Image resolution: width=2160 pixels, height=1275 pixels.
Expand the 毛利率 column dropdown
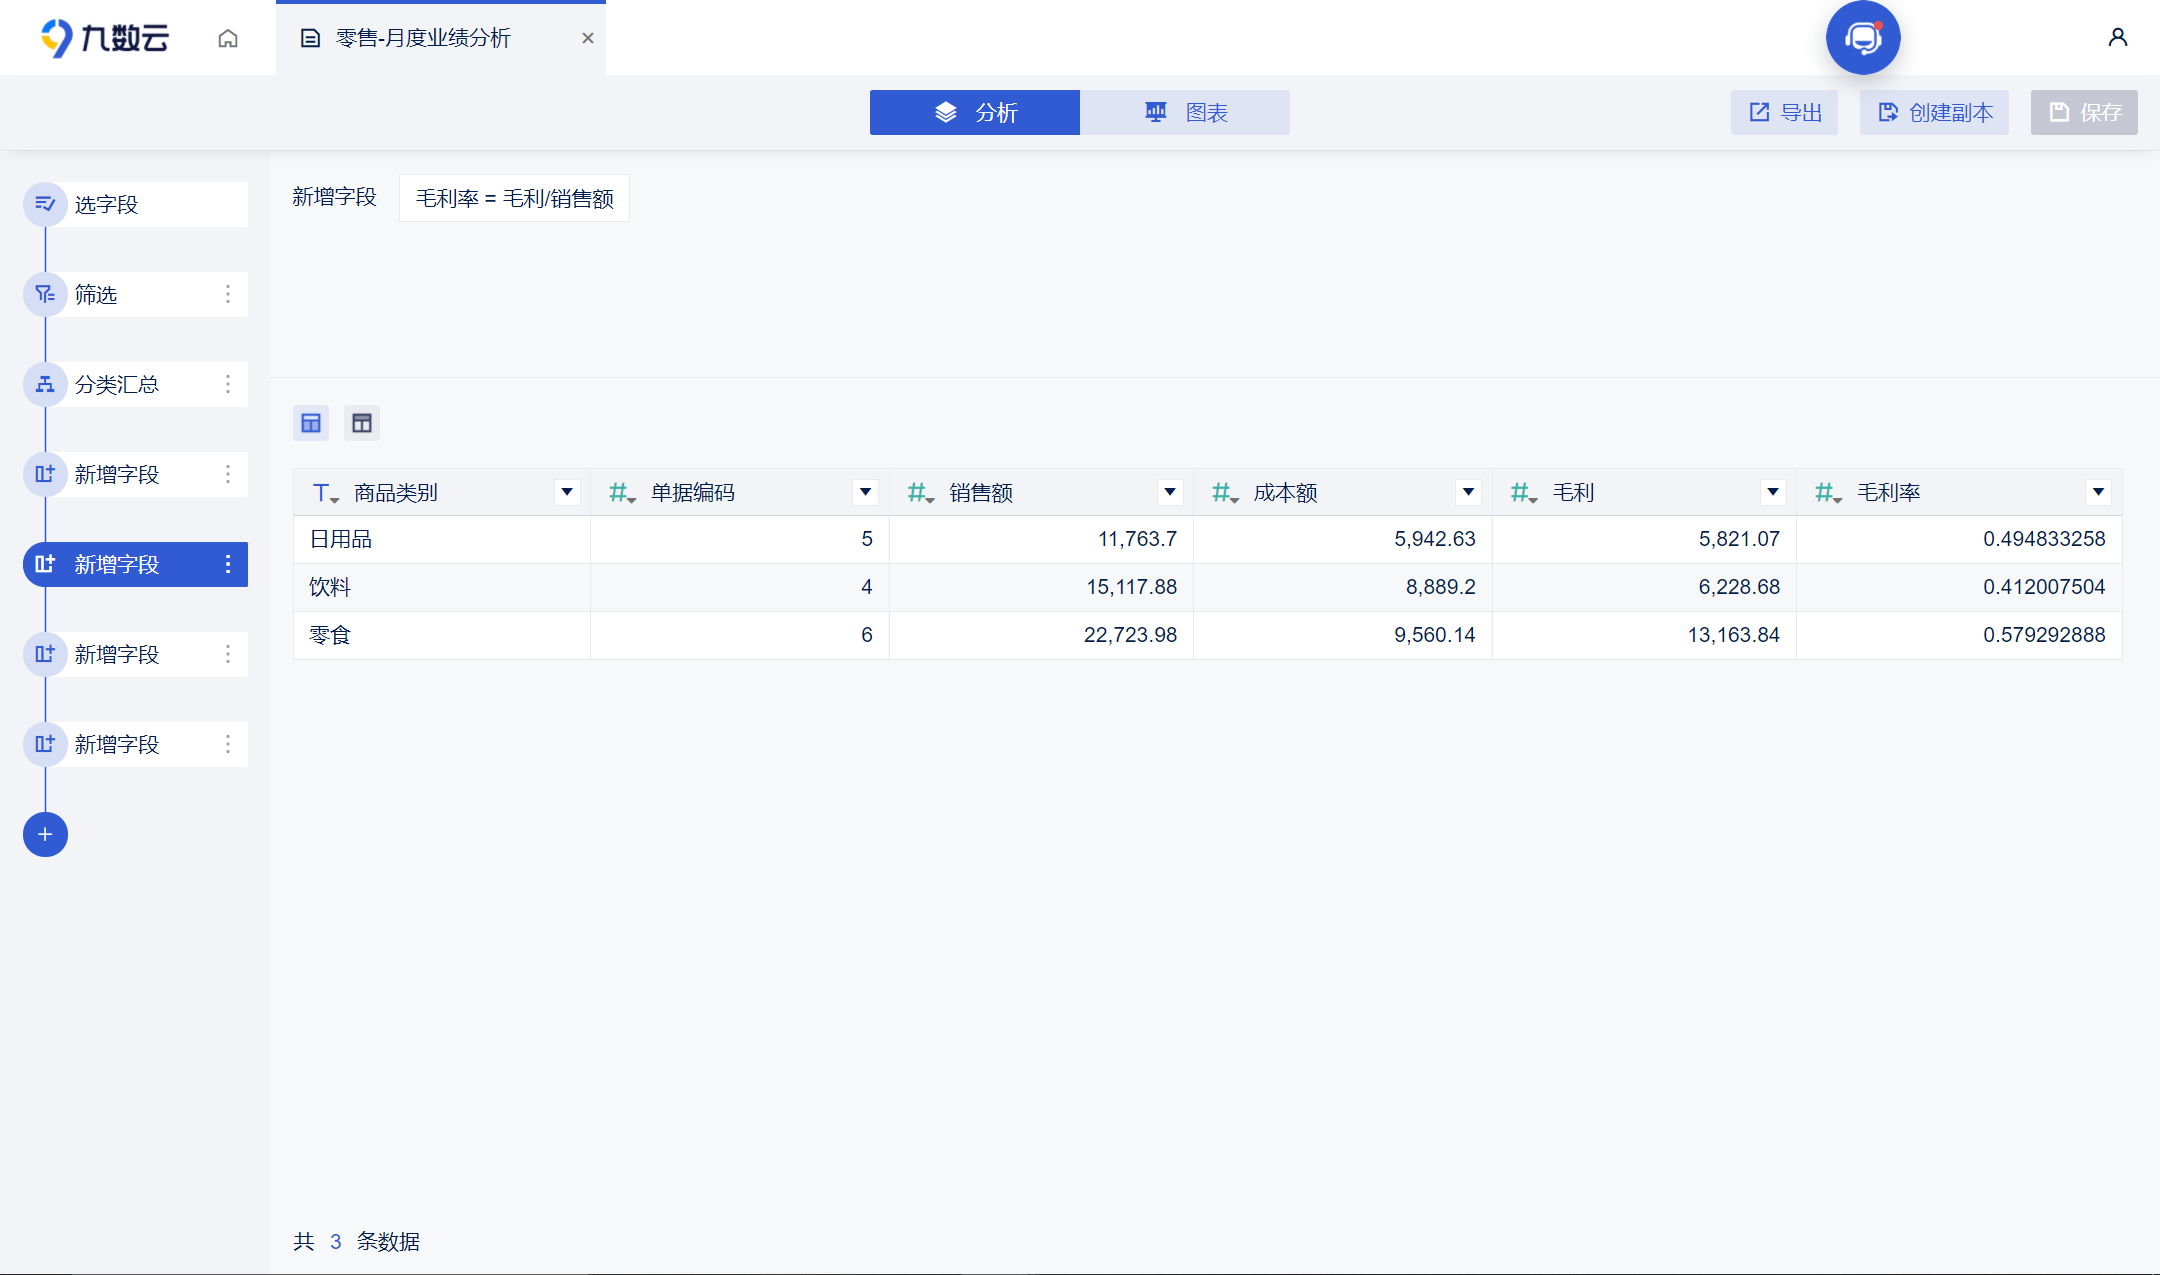[2099, 492]
